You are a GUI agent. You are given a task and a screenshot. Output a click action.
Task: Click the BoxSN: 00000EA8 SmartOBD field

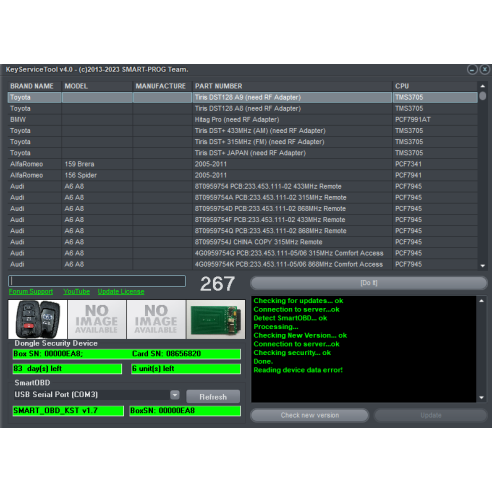click(185, 411)
